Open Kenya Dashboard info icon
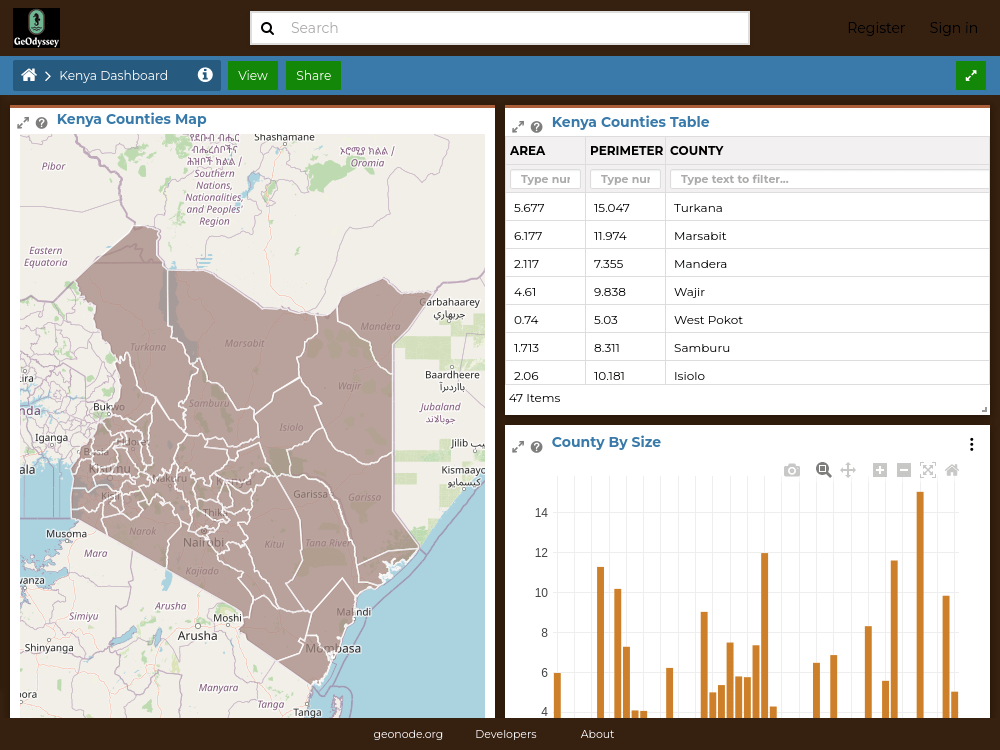Viewport: 1000px width, 750px height. pyautogui.click(x=205, y=75)
